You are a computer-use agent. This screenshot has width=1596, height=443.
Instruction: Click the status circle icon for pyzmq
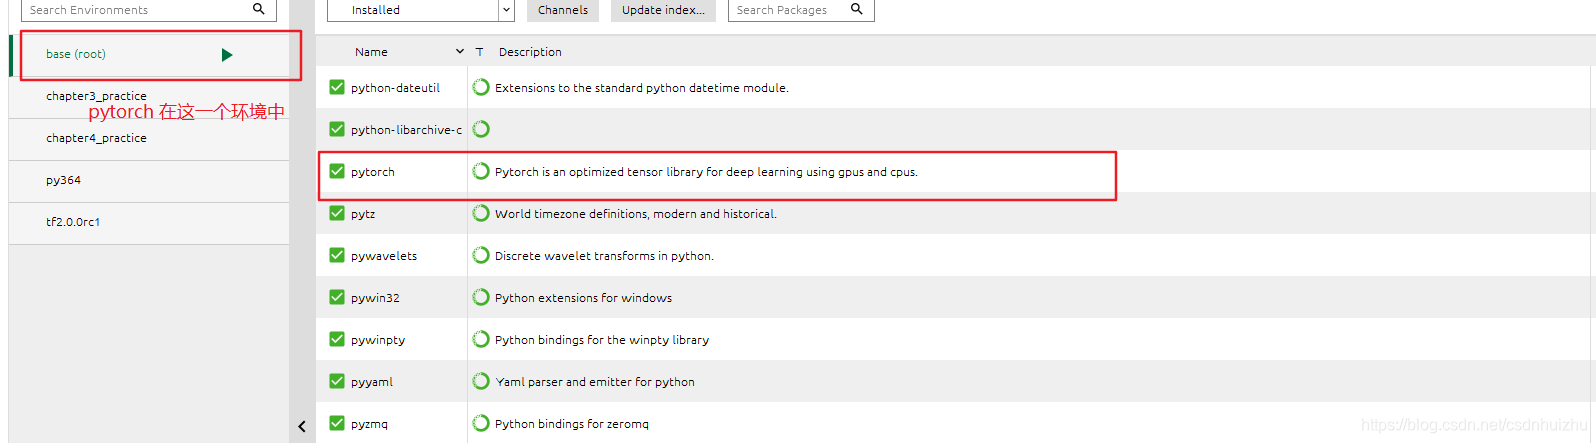point(481,423)
